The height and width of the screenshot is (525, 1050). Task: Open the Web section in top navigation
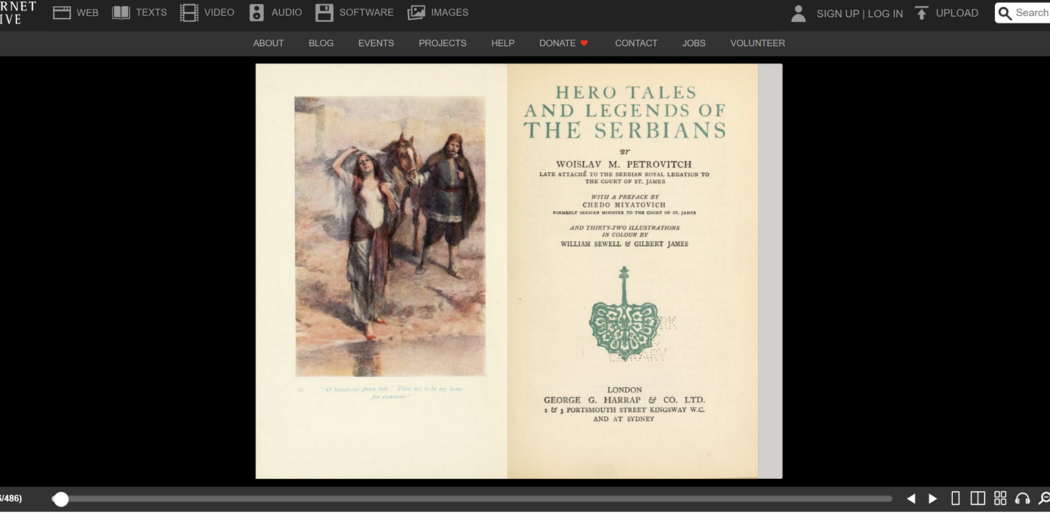[76, 13]
